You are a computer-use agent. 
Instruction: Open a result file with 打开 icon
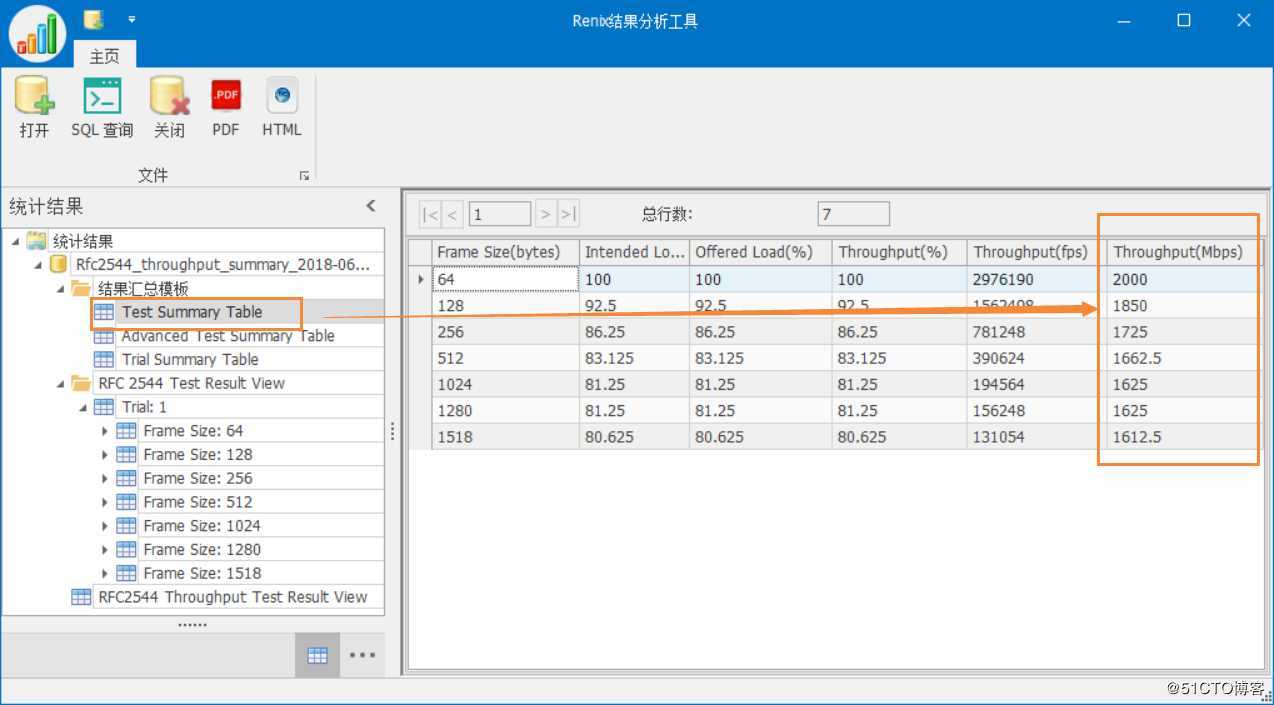point(34,108)
